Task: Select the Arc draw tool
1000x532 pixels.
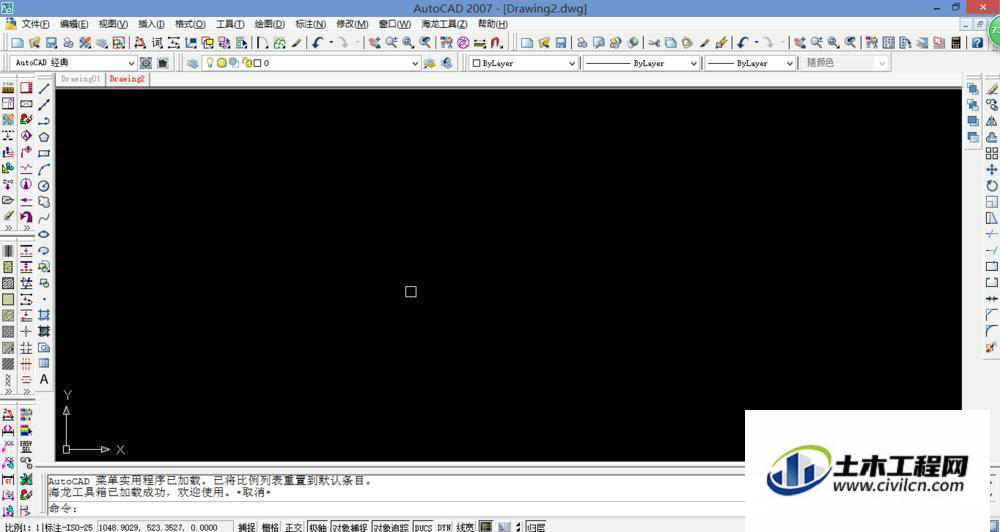Action: (x=44, y=169)
